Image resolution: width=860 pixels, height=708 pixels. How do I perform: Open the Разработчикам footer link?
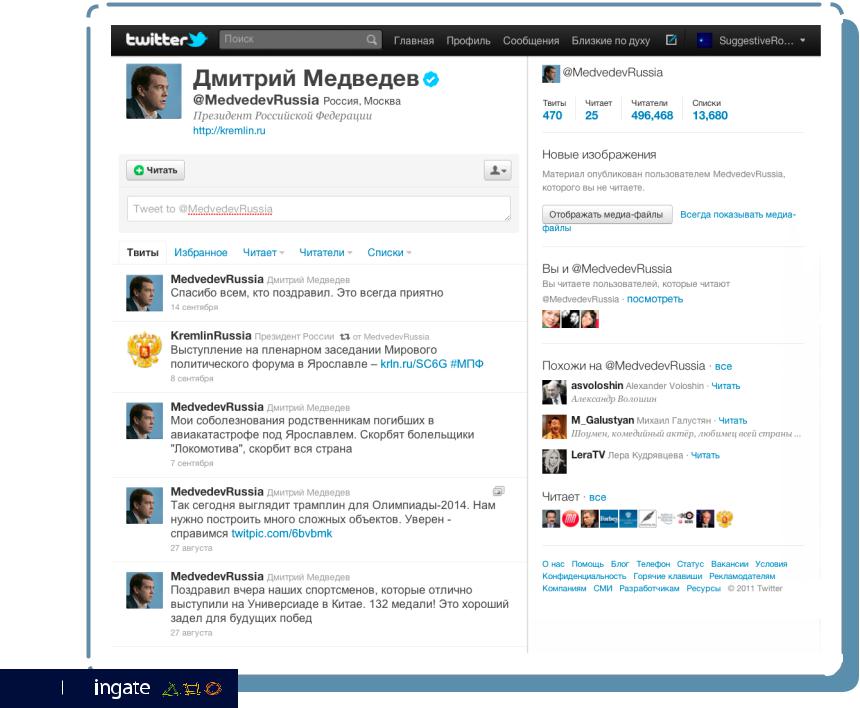[649, 588]
